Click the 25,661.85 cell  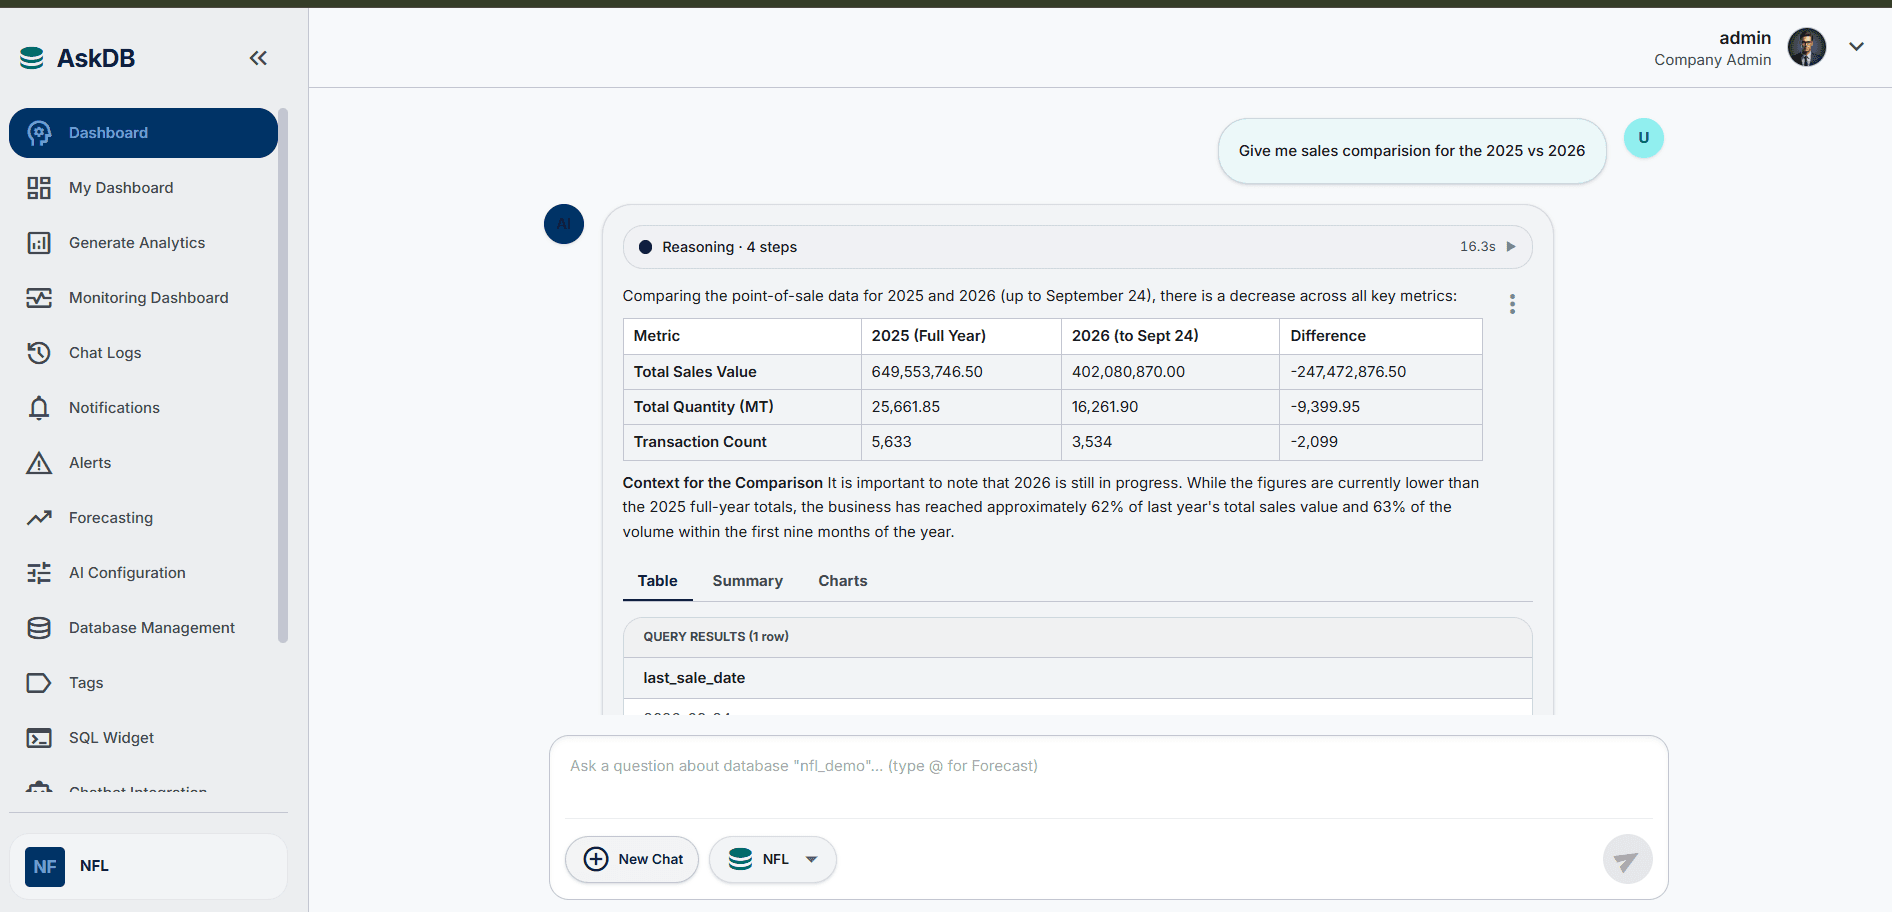[x=961, y=407]
